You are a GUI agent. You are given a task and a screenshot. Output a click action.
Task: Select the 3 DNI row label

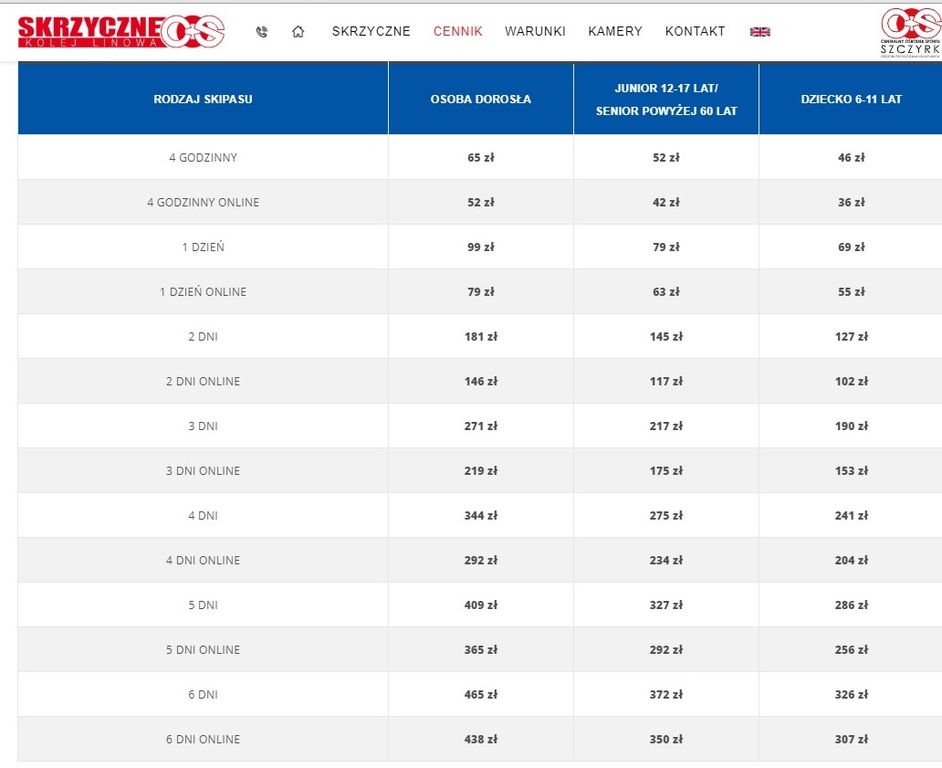click(203, 426)
